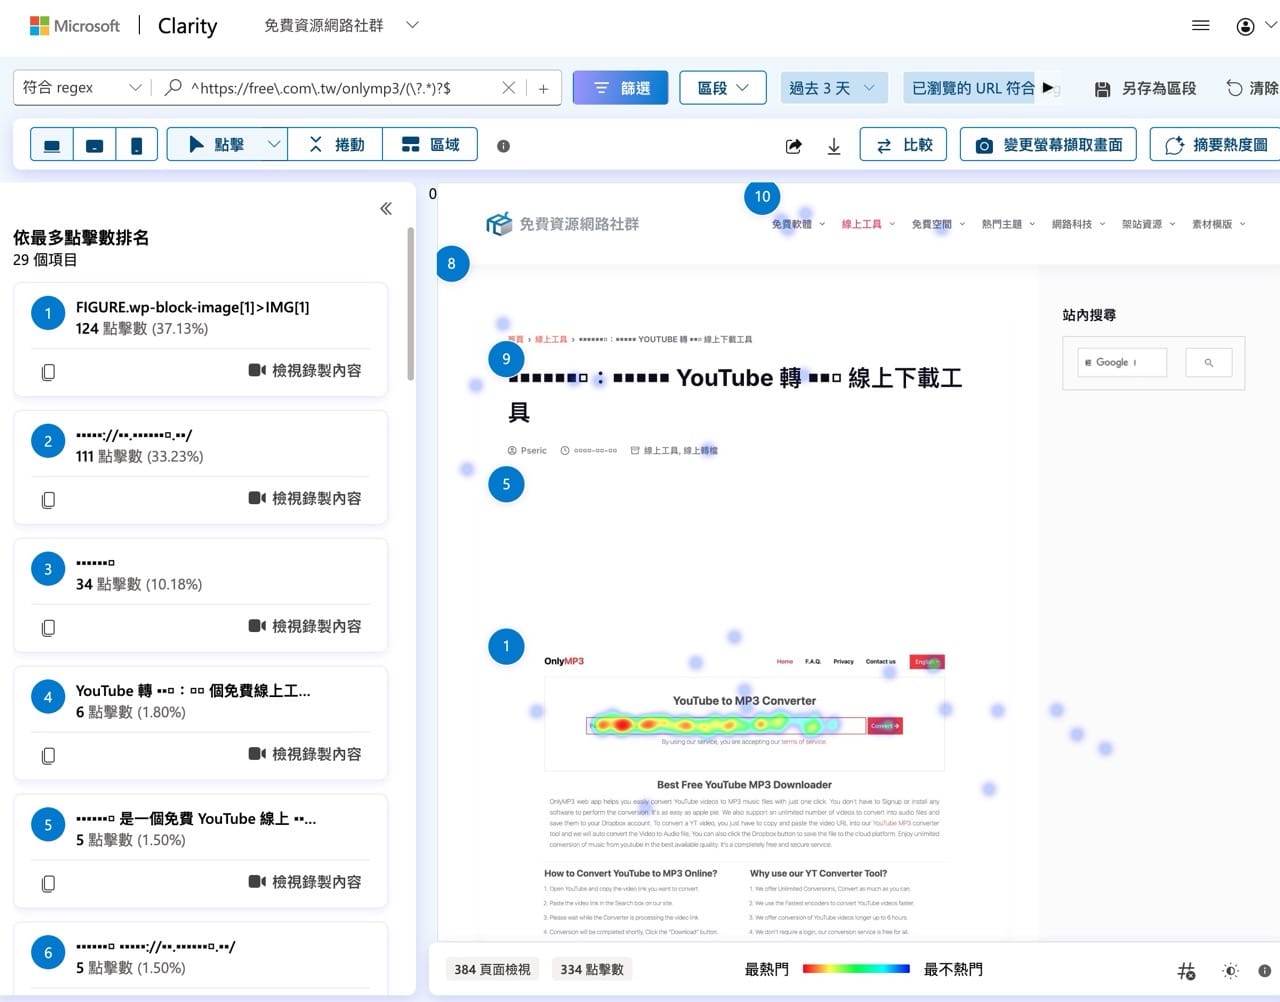Screen dimensions: 1280x1002
Task: Switch to the 區域 area heatmap
Action: click(x=431, y=145)
